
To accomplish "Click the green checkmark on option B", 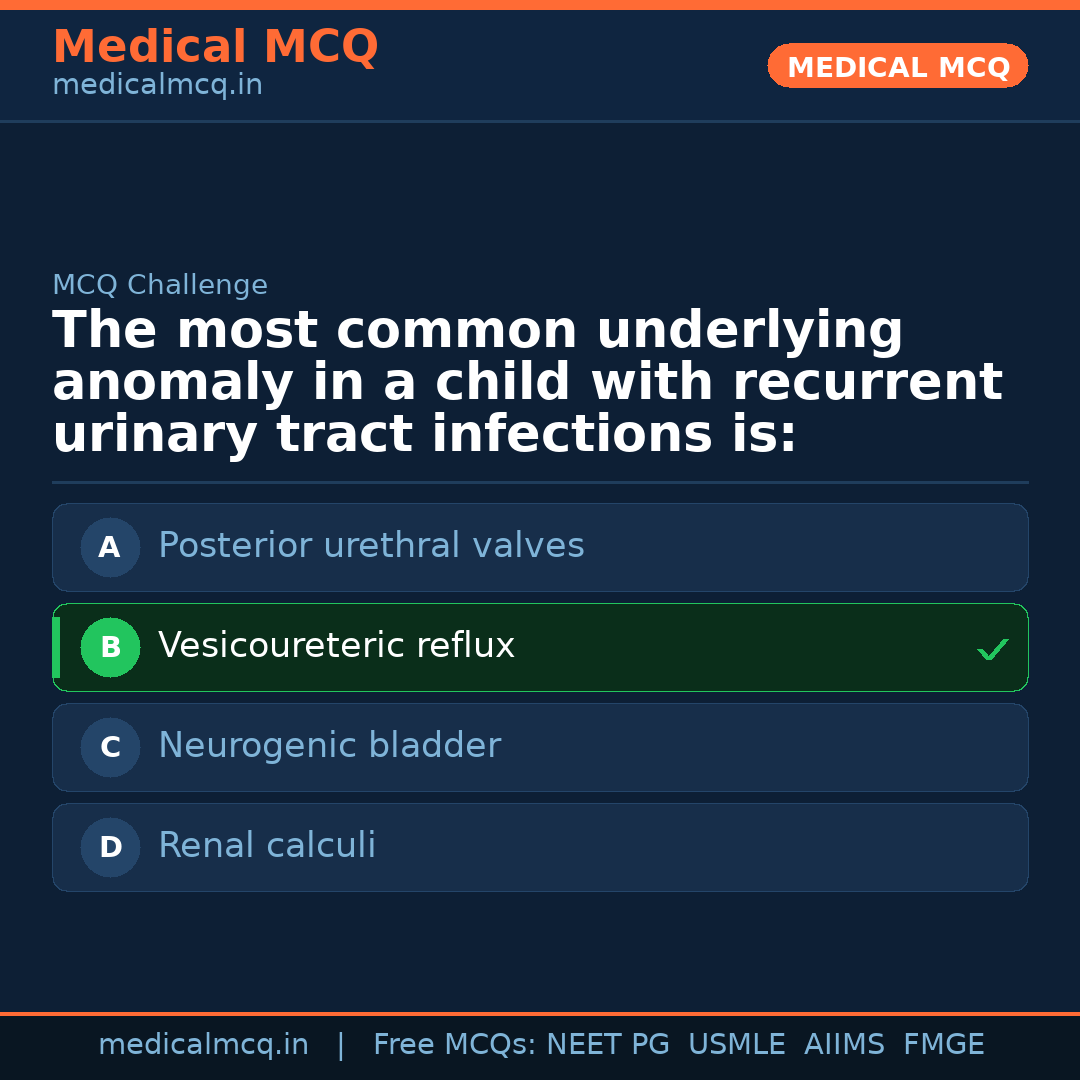I will (x=992, y=650).
